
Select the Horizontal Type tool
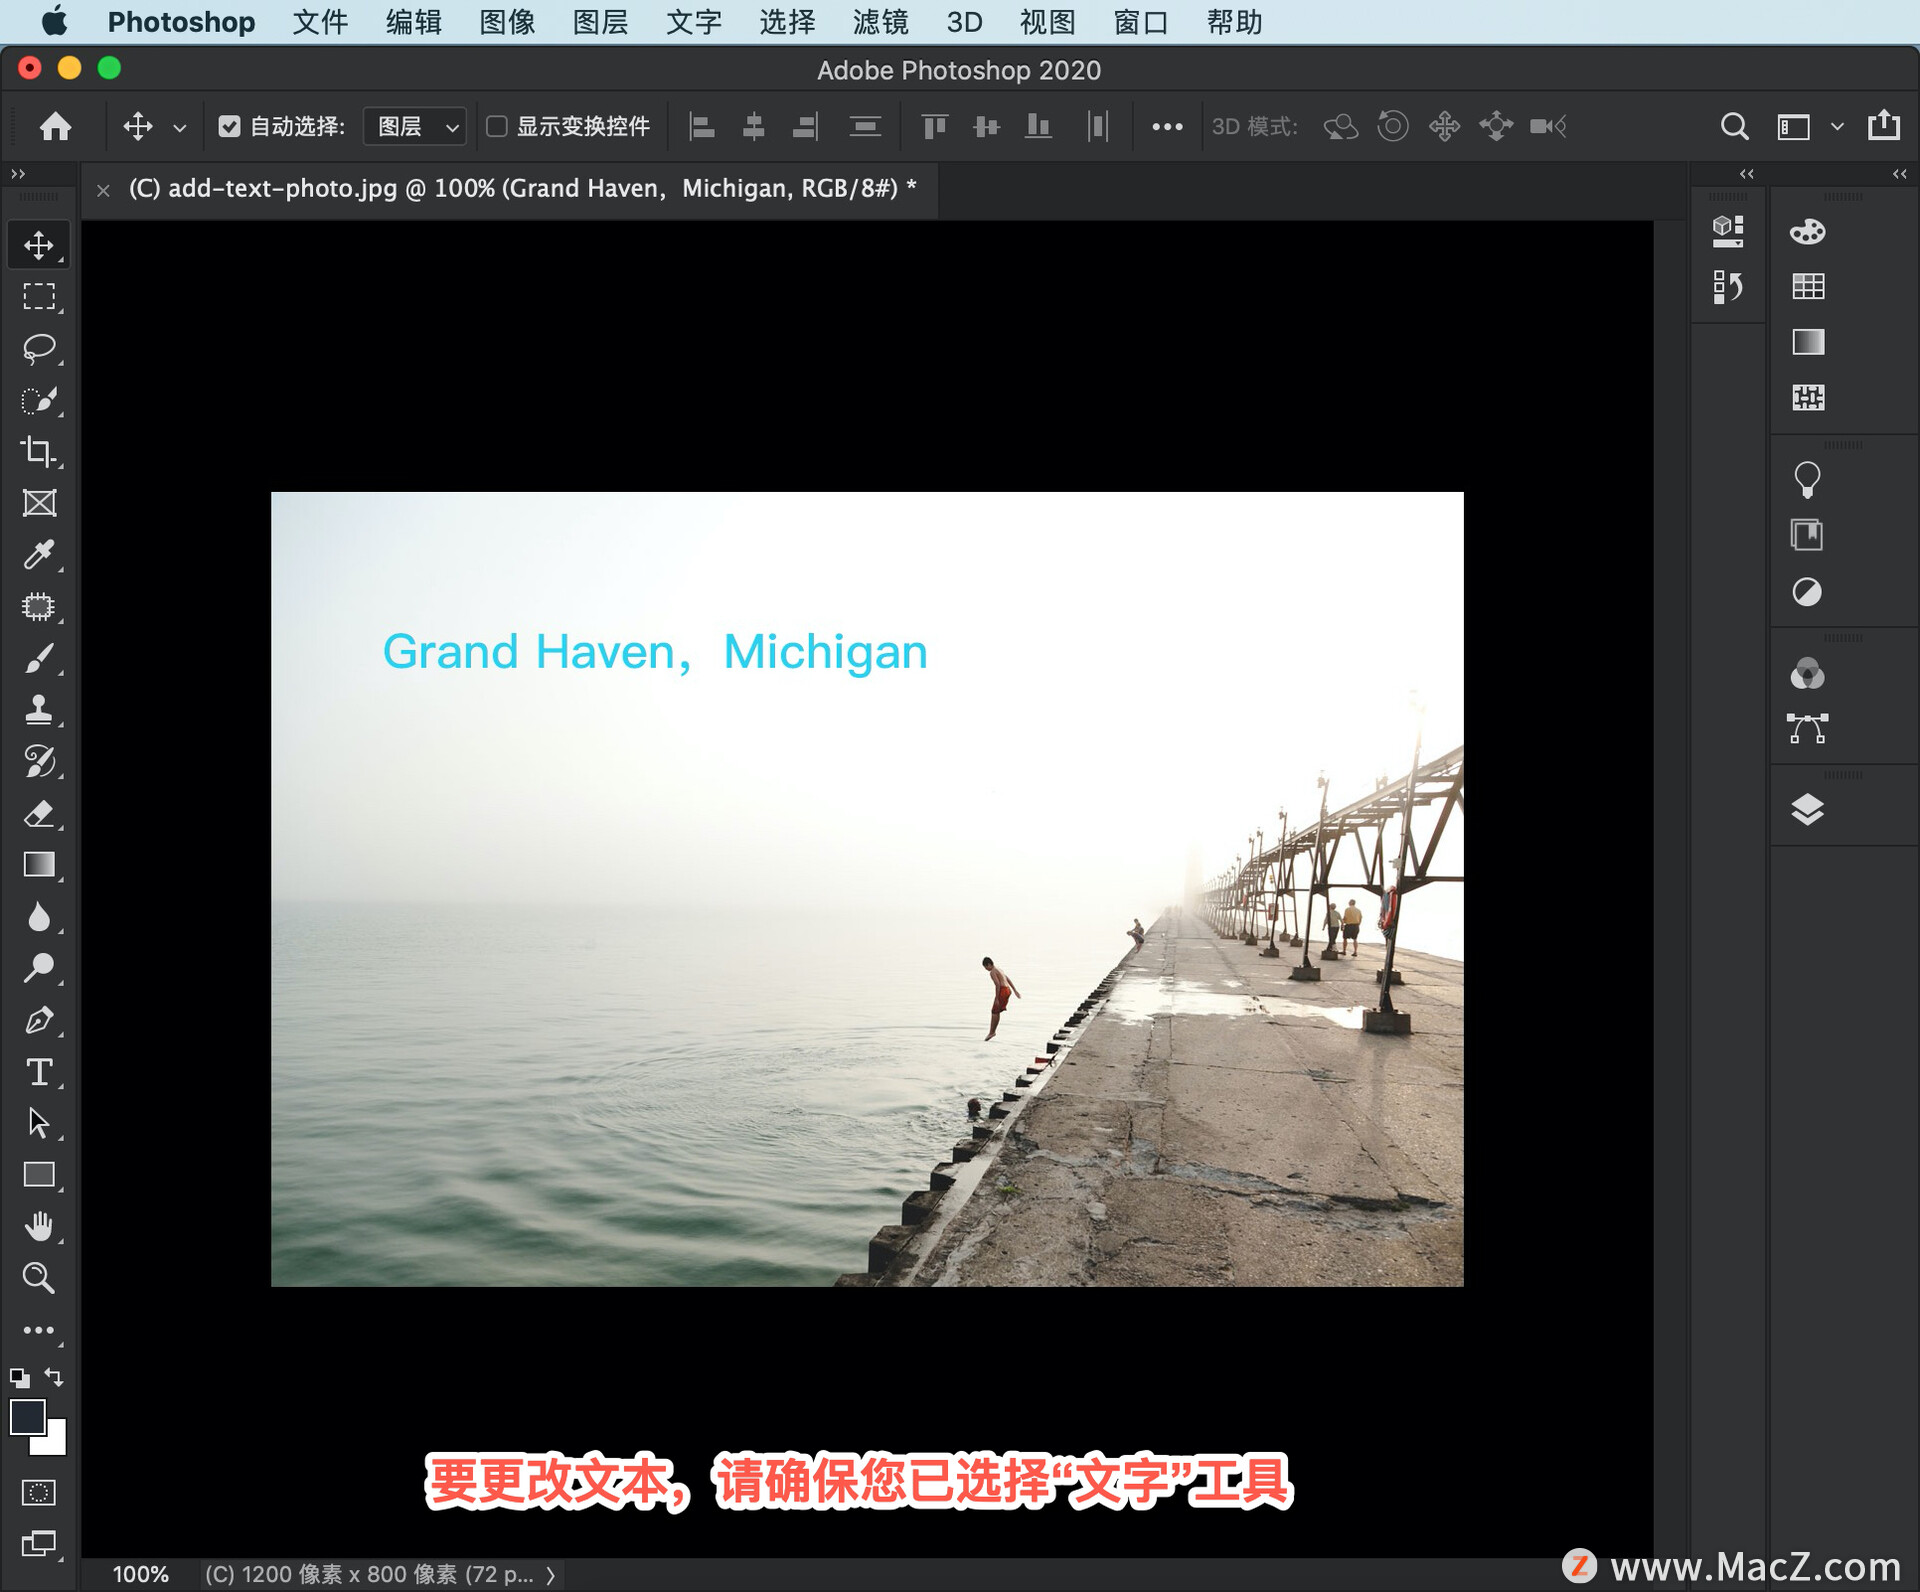click(x=39, y=1072)
